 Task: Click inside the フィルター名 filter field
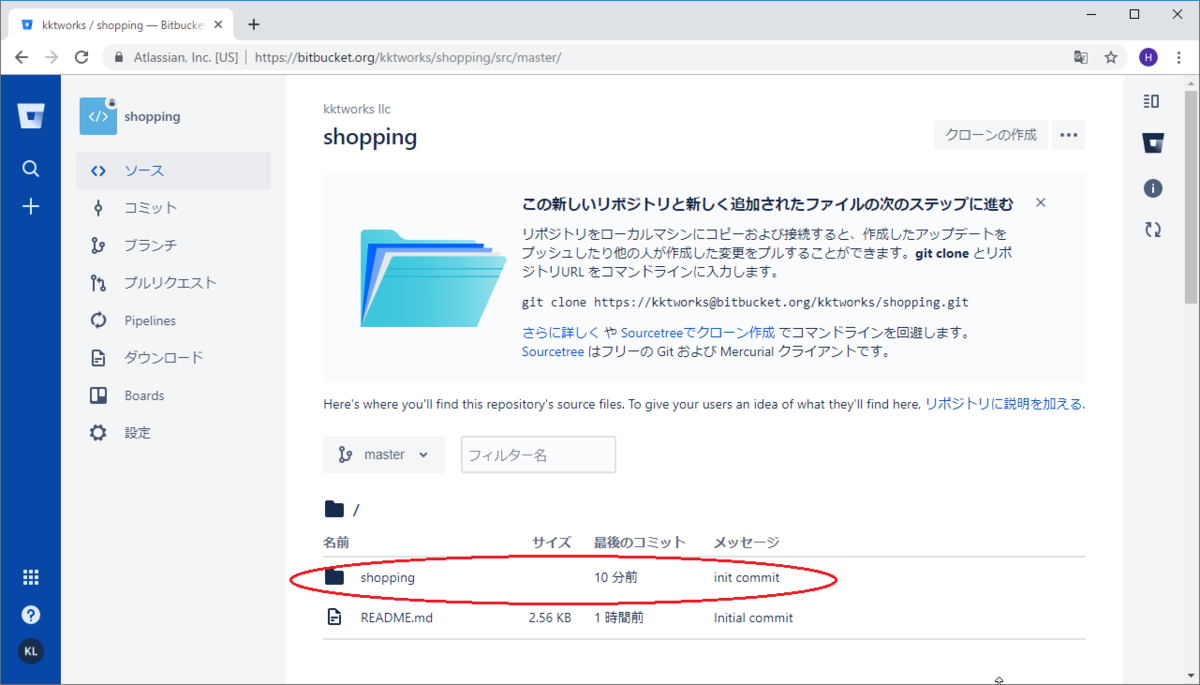[x=537, y=454]
